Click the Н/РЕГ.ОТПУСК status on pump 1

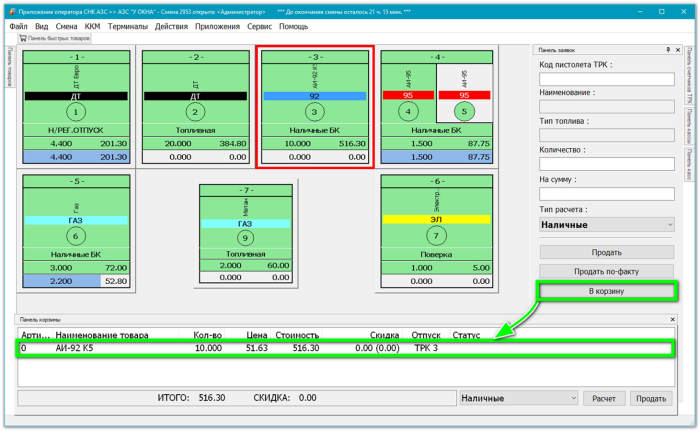(76, 130)
